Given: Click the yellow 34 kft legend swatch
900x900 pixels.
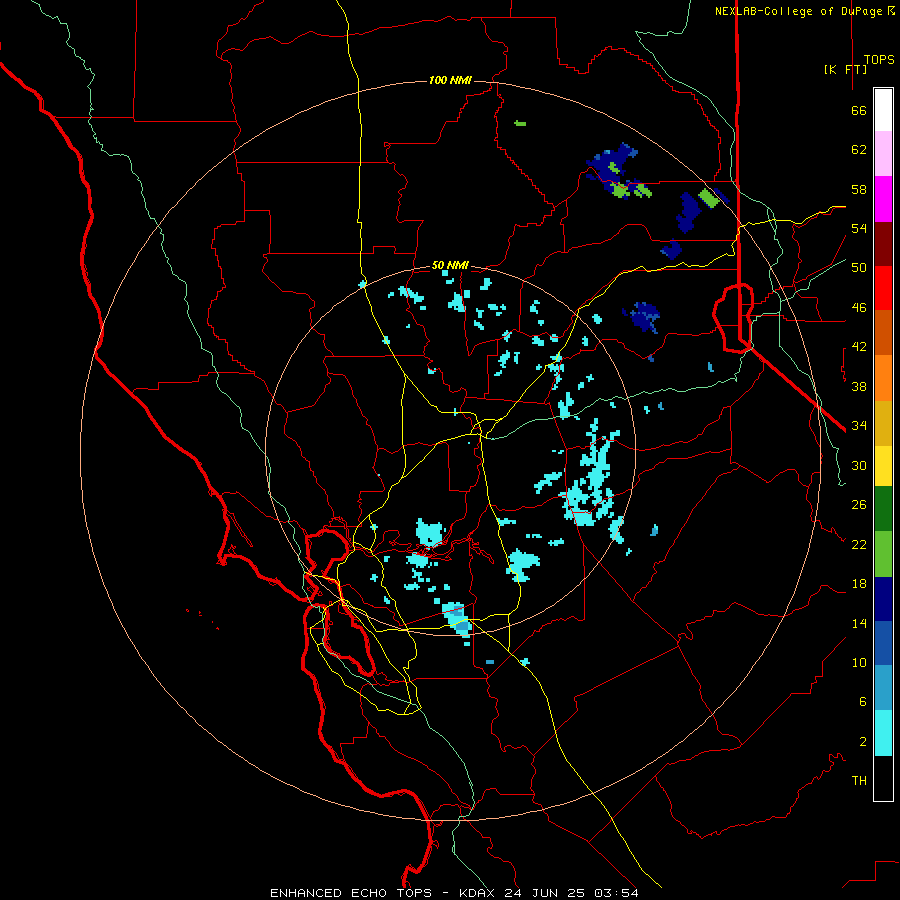Looking at the screenshot, I should tap(883, 465).
